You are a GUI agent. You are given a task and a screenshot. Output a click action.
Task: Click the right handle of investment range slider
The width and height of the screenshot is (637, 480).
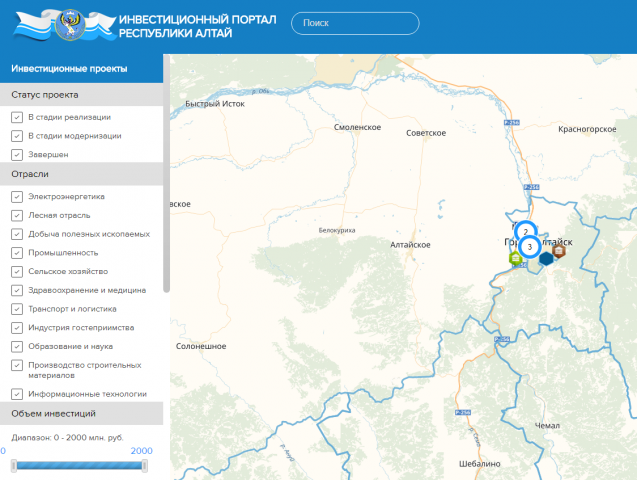[x=144, y=466]
